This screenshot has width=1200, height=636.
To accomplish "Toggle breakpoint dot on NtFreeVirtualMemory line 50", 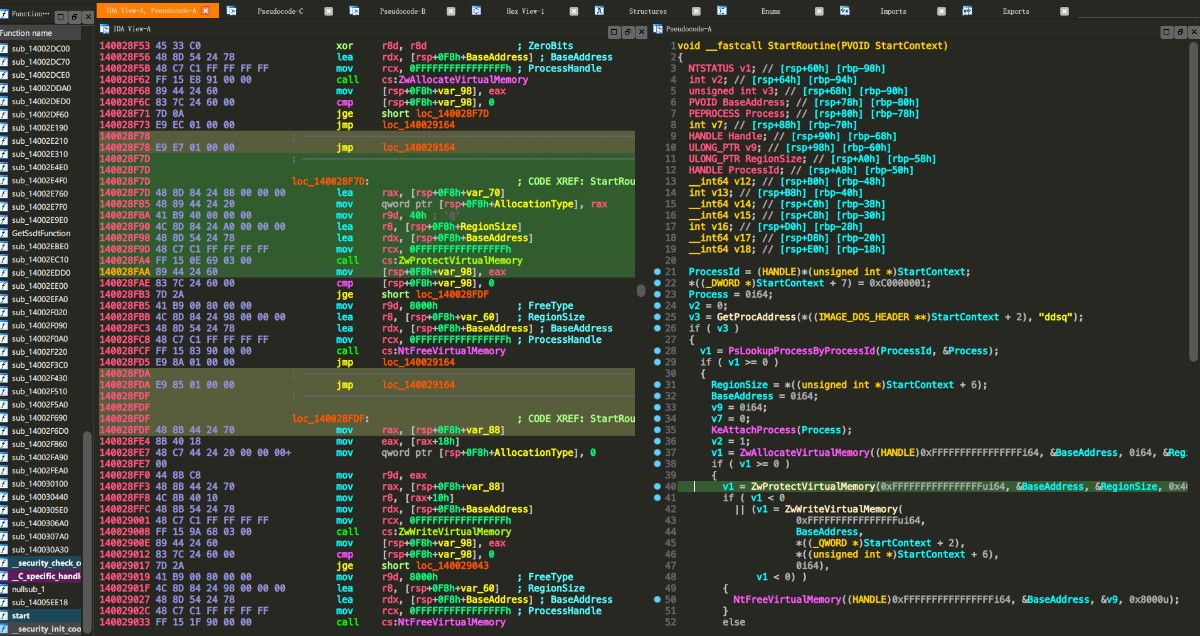I will pos(656,599).
